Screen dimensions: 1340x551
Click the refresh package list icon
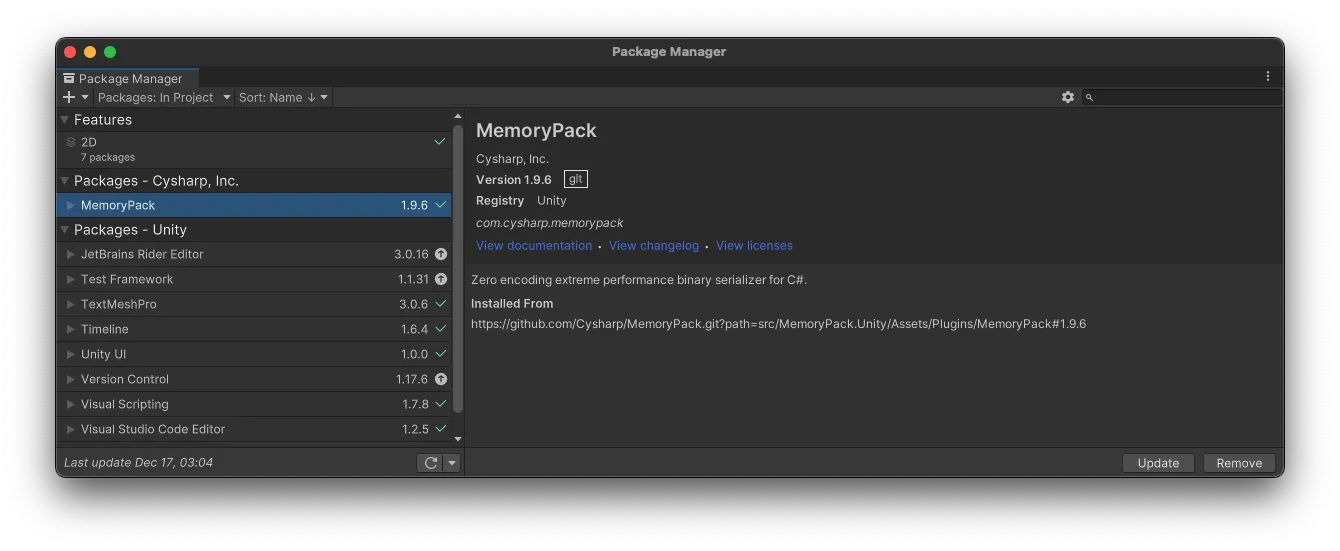tap(431, 463)
